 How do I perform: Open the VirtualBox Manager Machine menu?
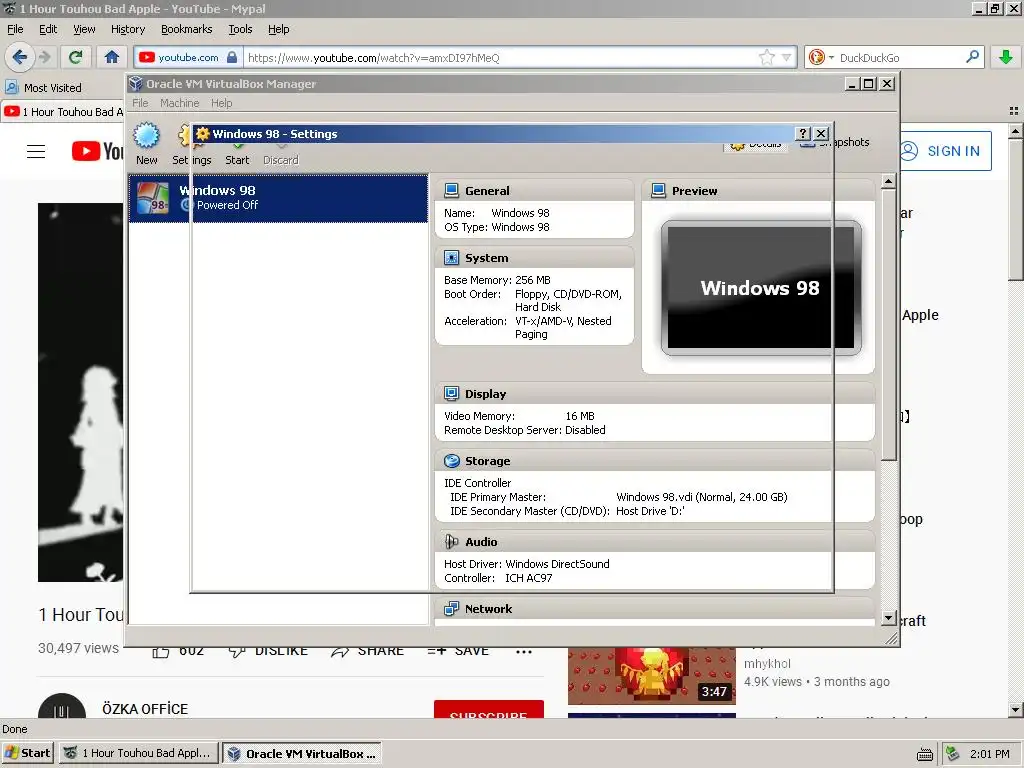click(x=180, y=103)
